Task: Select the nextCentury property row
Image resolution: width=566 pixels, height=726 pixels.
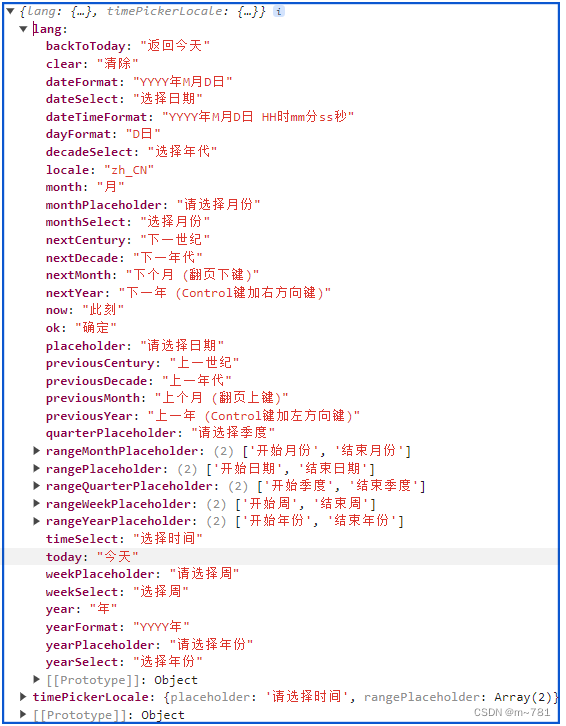Action: (128, 240)
